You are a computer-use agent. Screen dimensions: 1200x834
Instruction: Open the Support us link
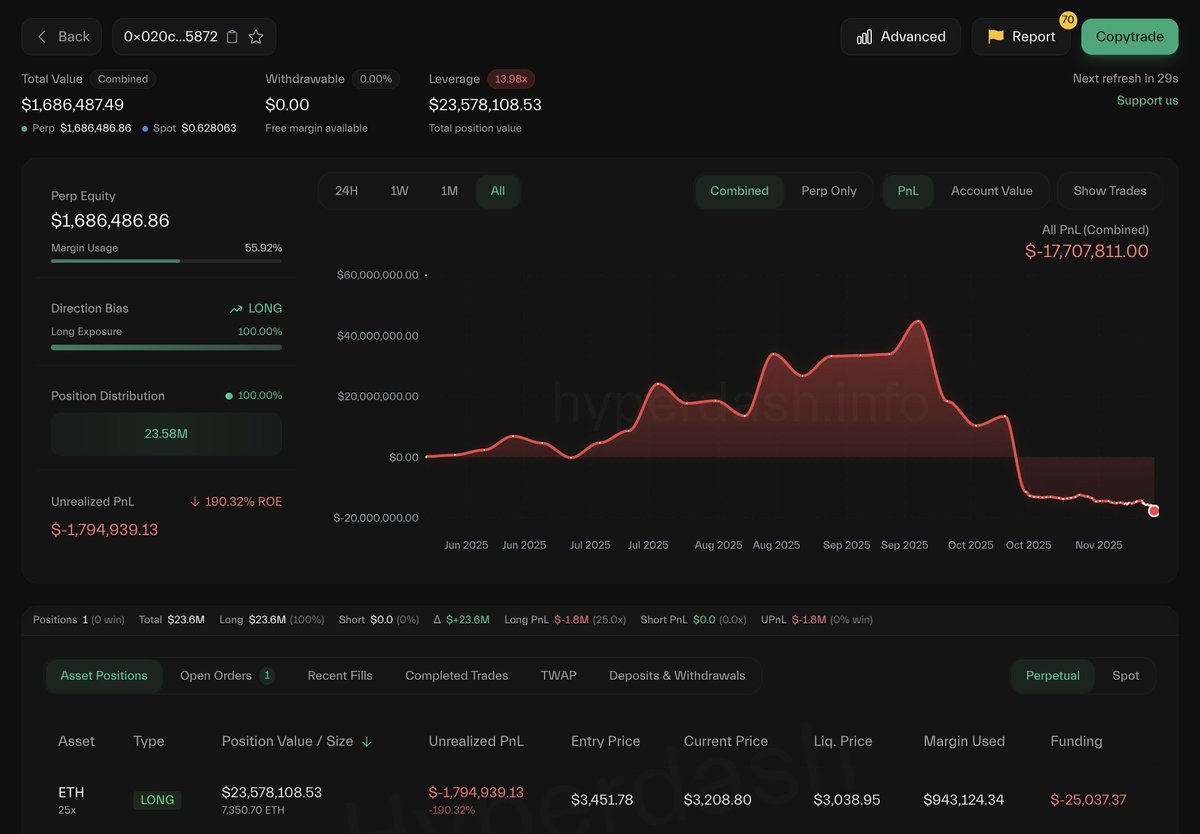pos(1147,100)
